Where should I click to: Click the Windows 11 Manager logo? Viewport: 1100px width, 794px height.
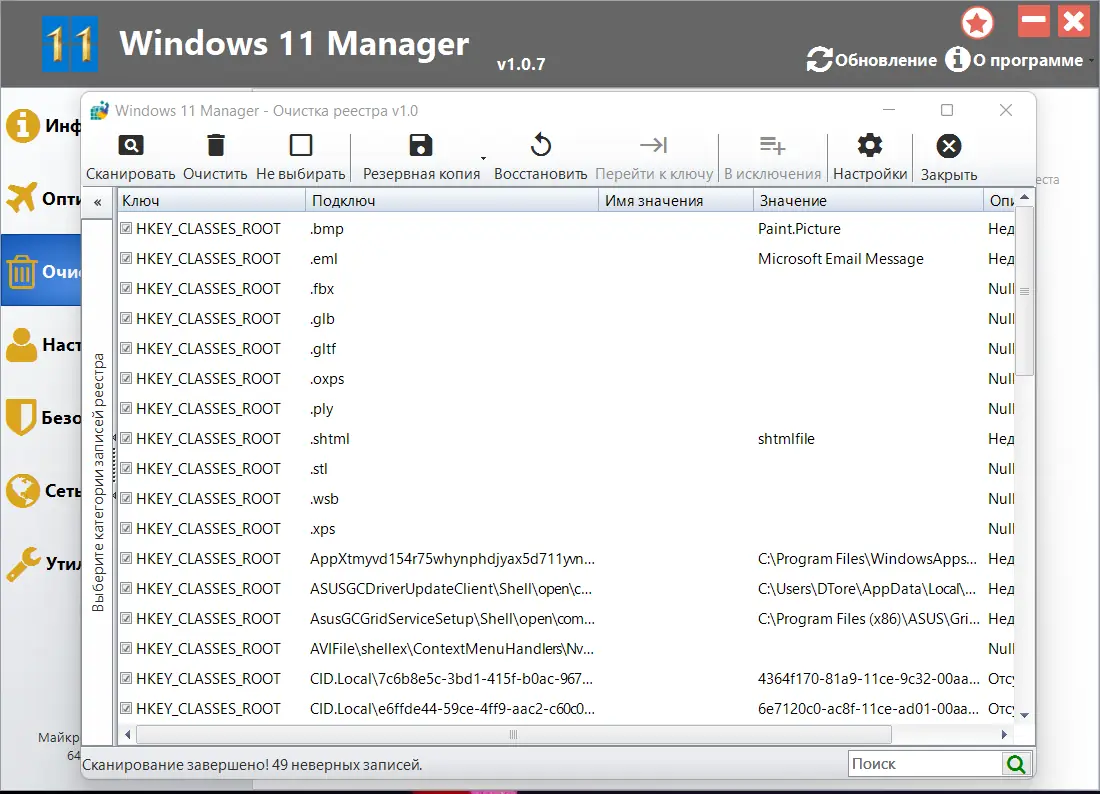click(x=69, y=43)
